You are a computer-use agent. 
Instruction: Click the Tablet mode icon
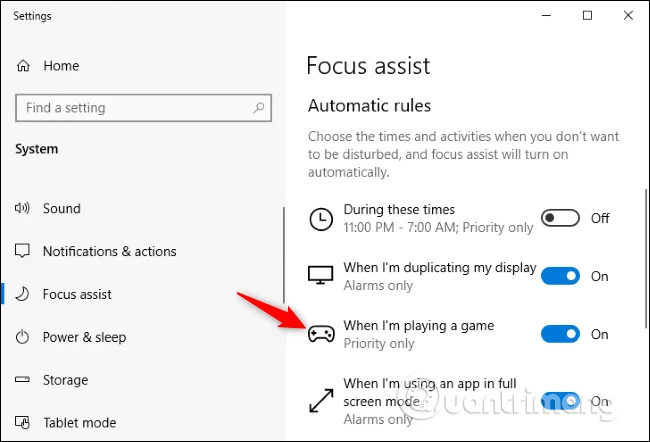pyautogui.click(x=22, y=422)
